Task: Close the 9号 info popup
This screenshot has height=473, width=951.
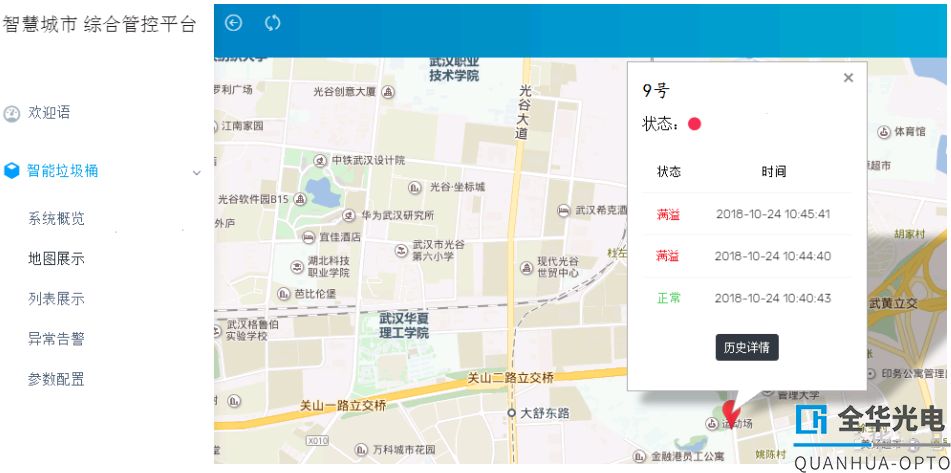Action: (x=848, y=77)
